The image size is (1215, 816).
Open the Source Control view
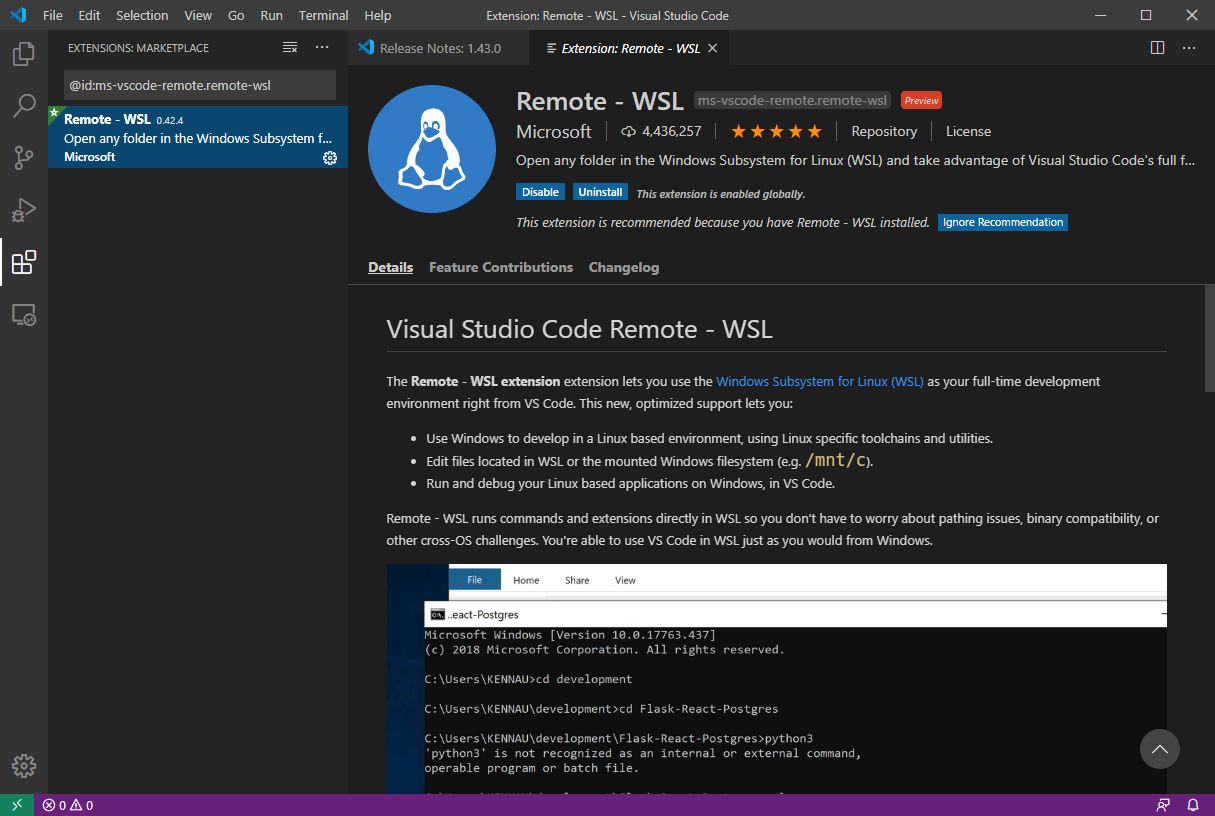point(24,158)
